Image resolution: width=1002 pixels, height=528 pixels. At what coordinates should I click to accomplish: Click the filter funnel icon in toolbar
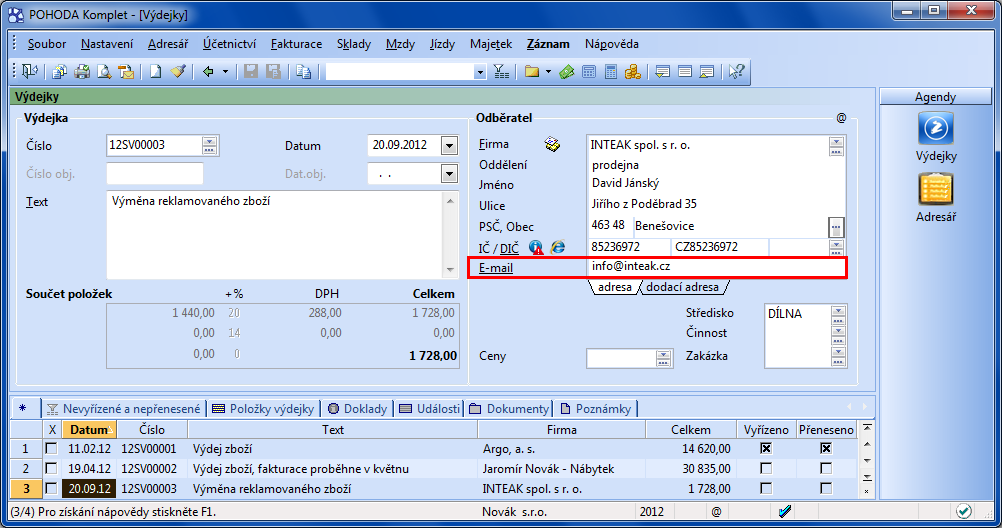(502, 72)
